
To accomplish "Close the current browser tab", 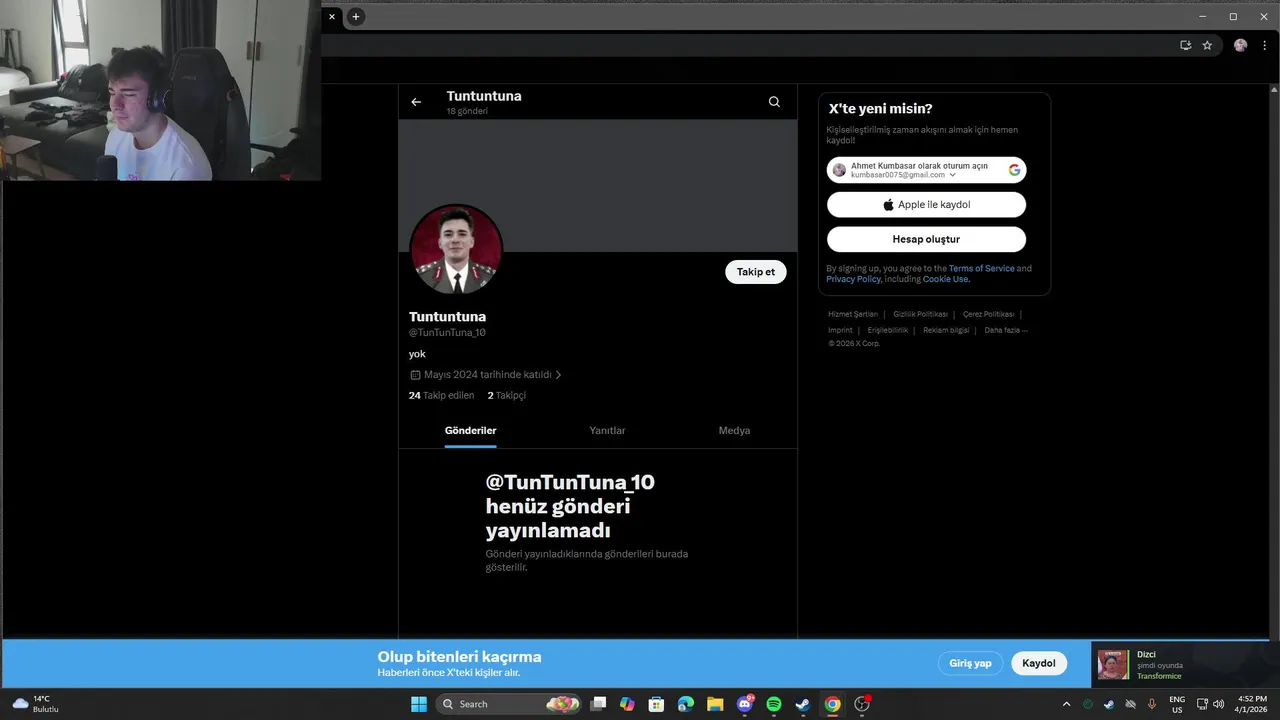I will [x=332, y=16].
